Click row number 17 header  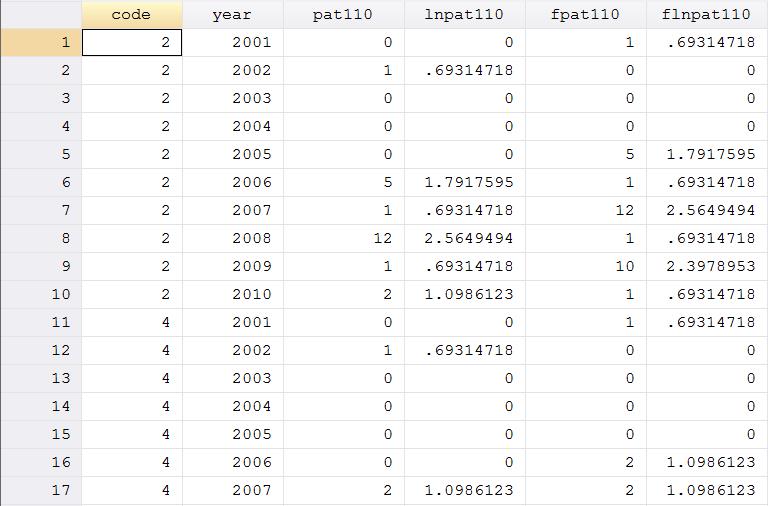tap(40, 491)
